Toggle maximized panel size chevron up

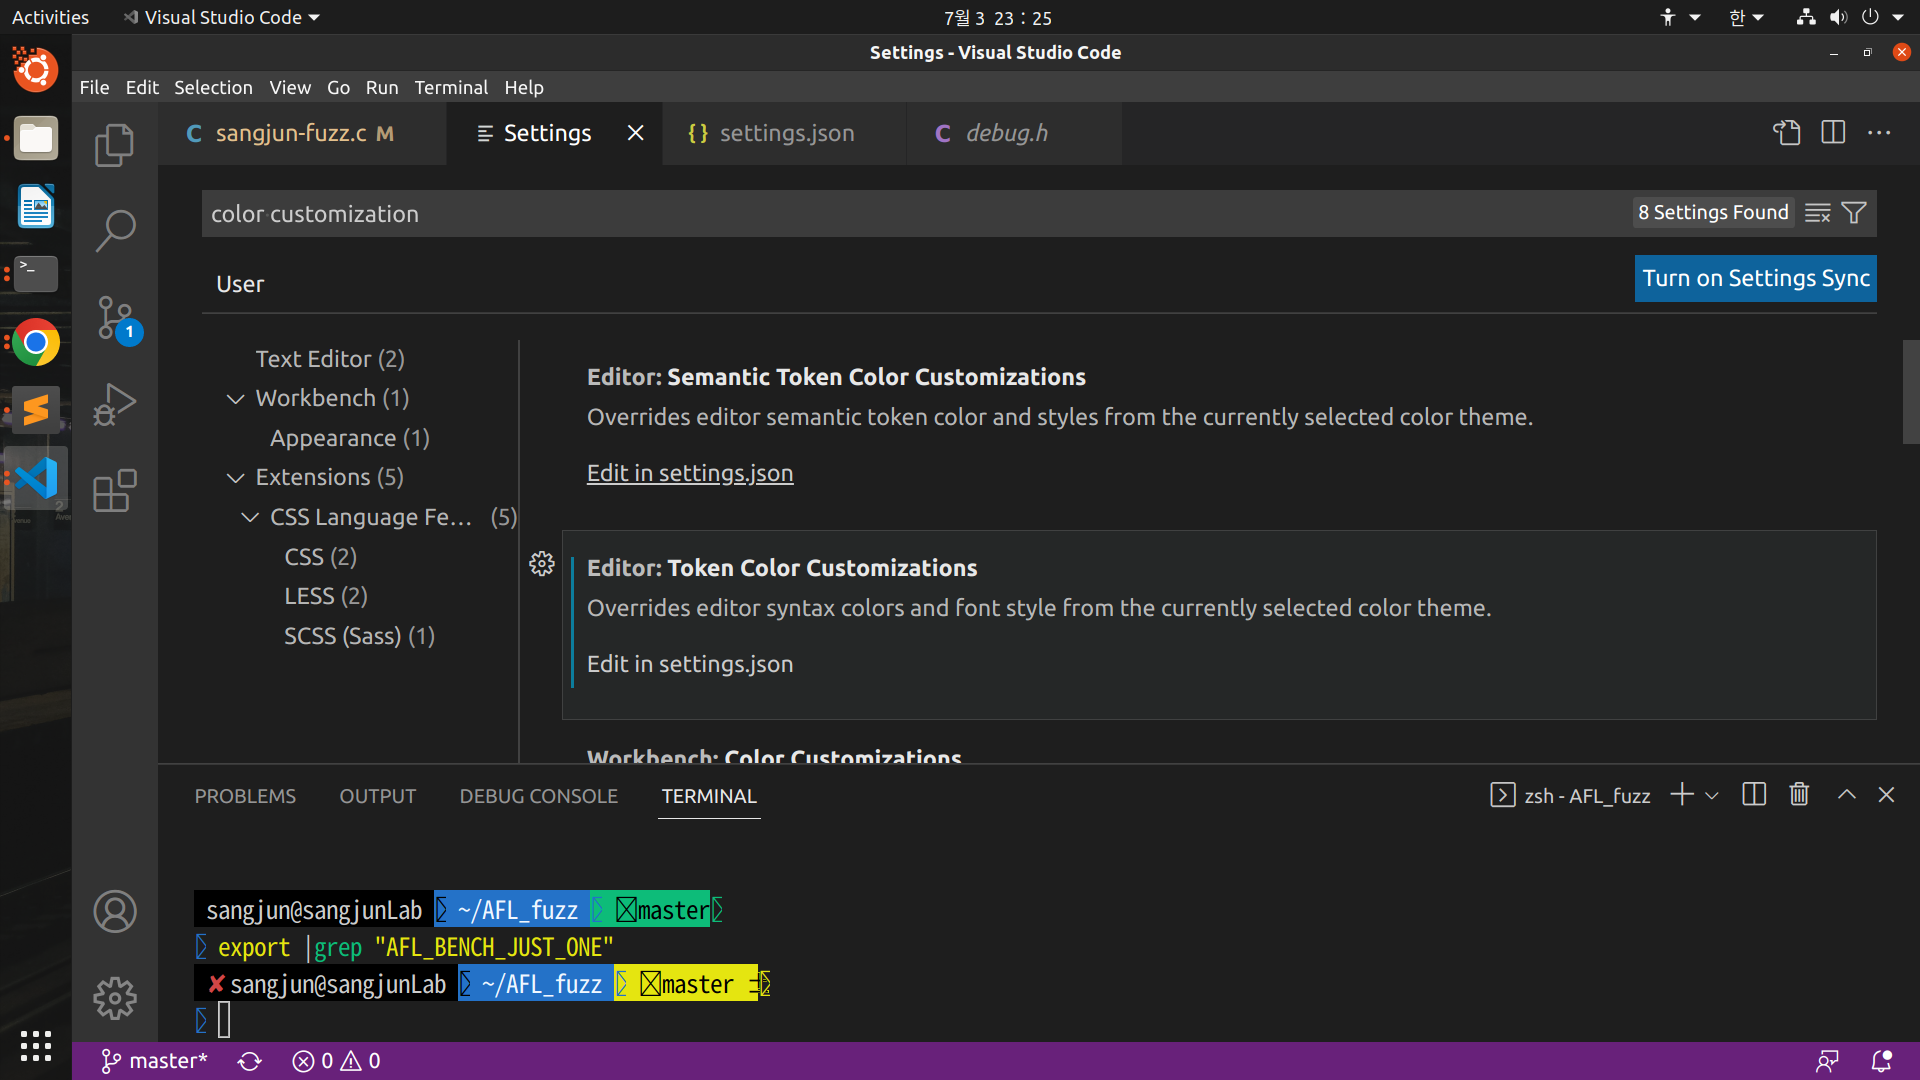point(1846,795)
